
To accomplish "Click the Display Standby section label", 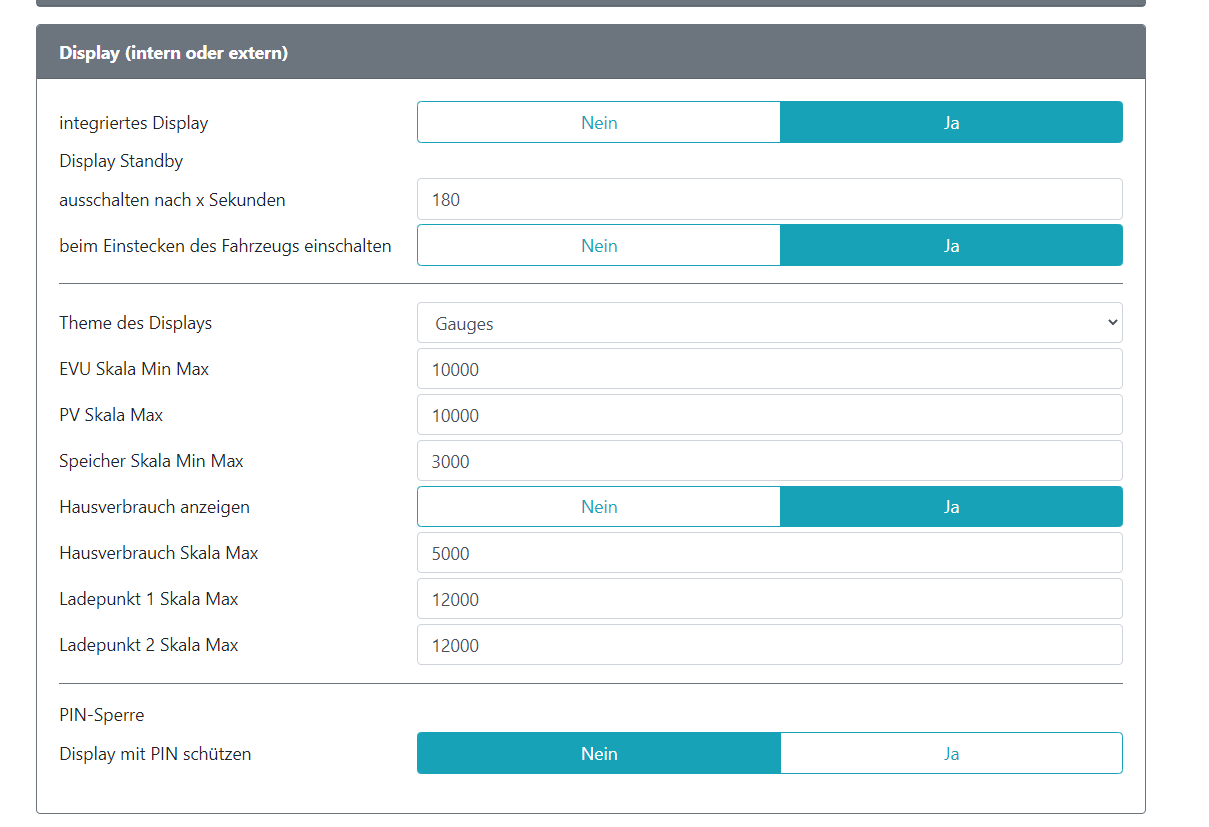I will (x=121, y=161).
